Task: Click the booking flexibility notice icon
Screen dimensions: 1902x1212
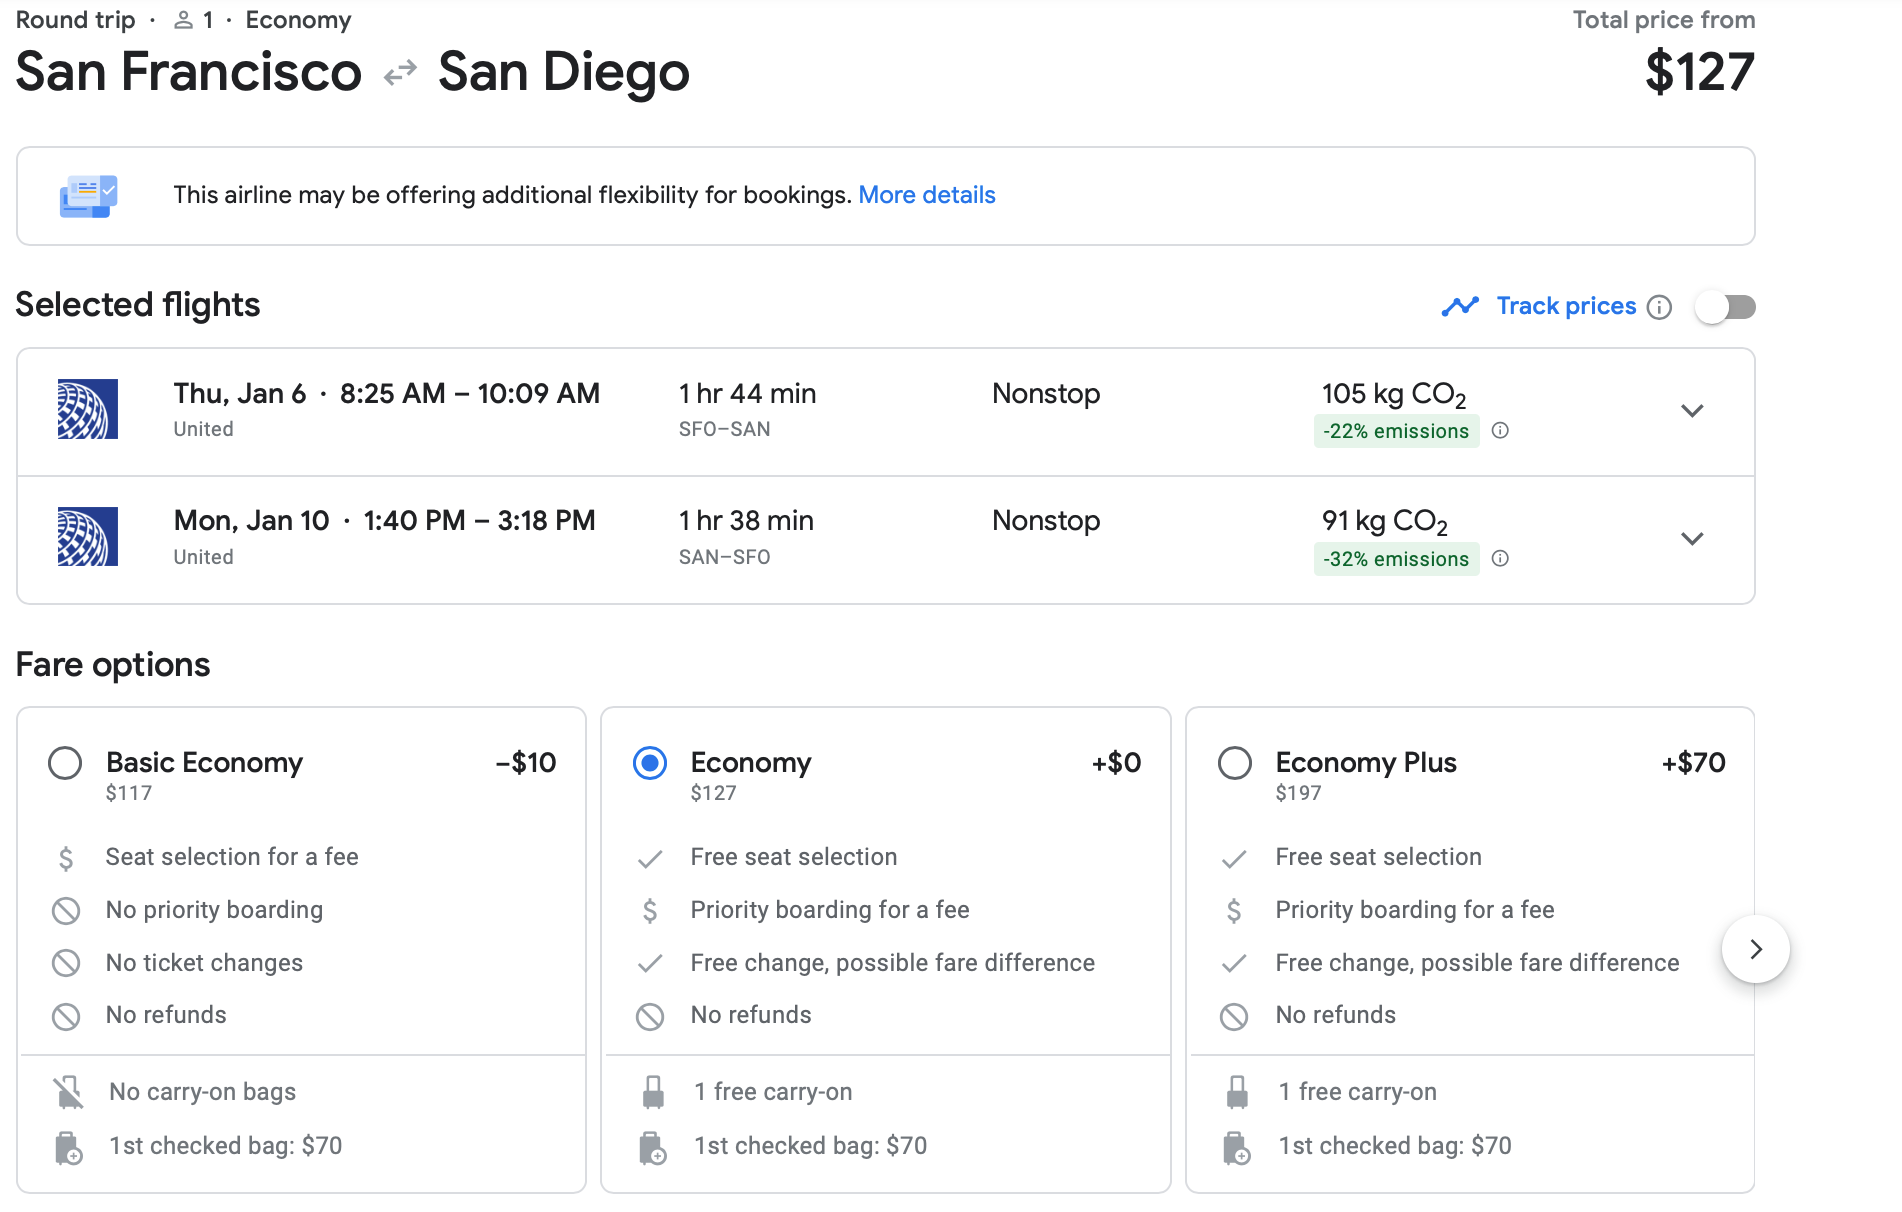Action: (x=88, y=196)
